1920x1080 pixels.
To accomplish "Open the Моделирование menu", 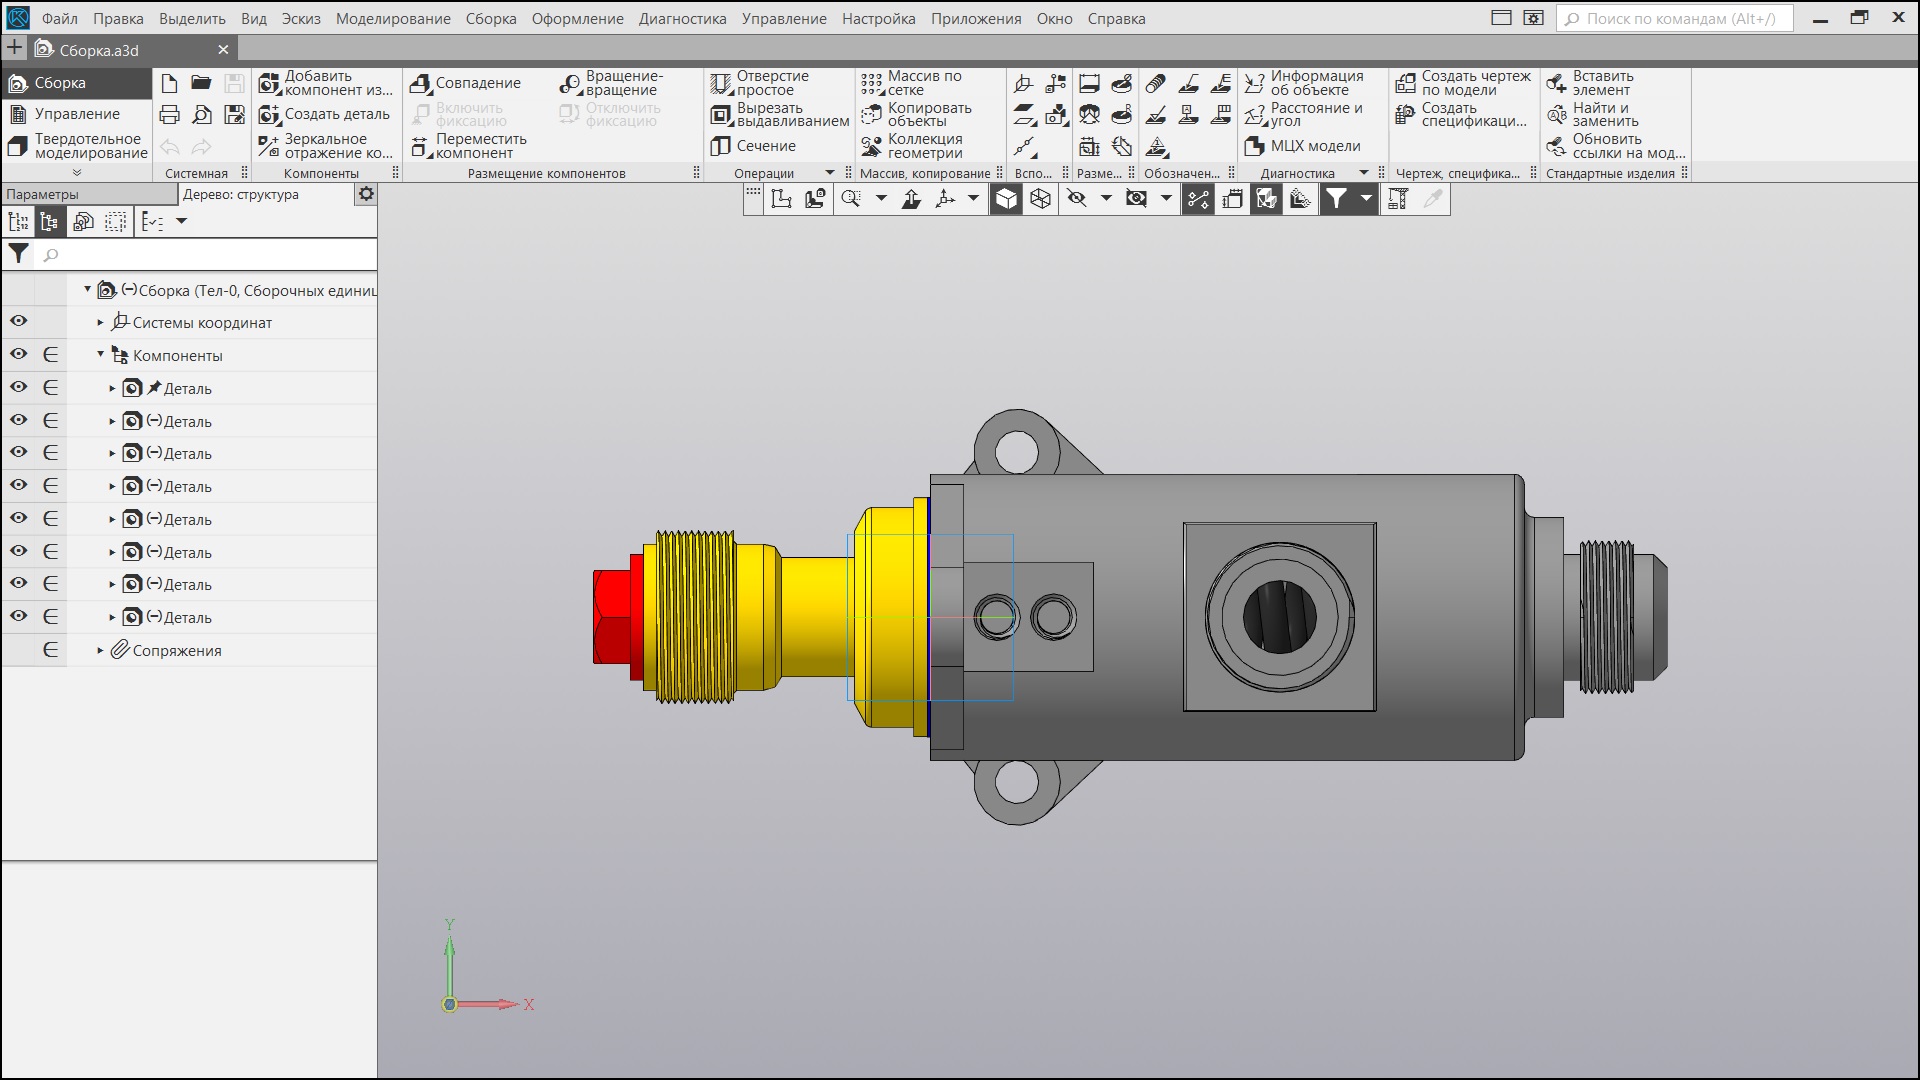I will click(393, 18).
